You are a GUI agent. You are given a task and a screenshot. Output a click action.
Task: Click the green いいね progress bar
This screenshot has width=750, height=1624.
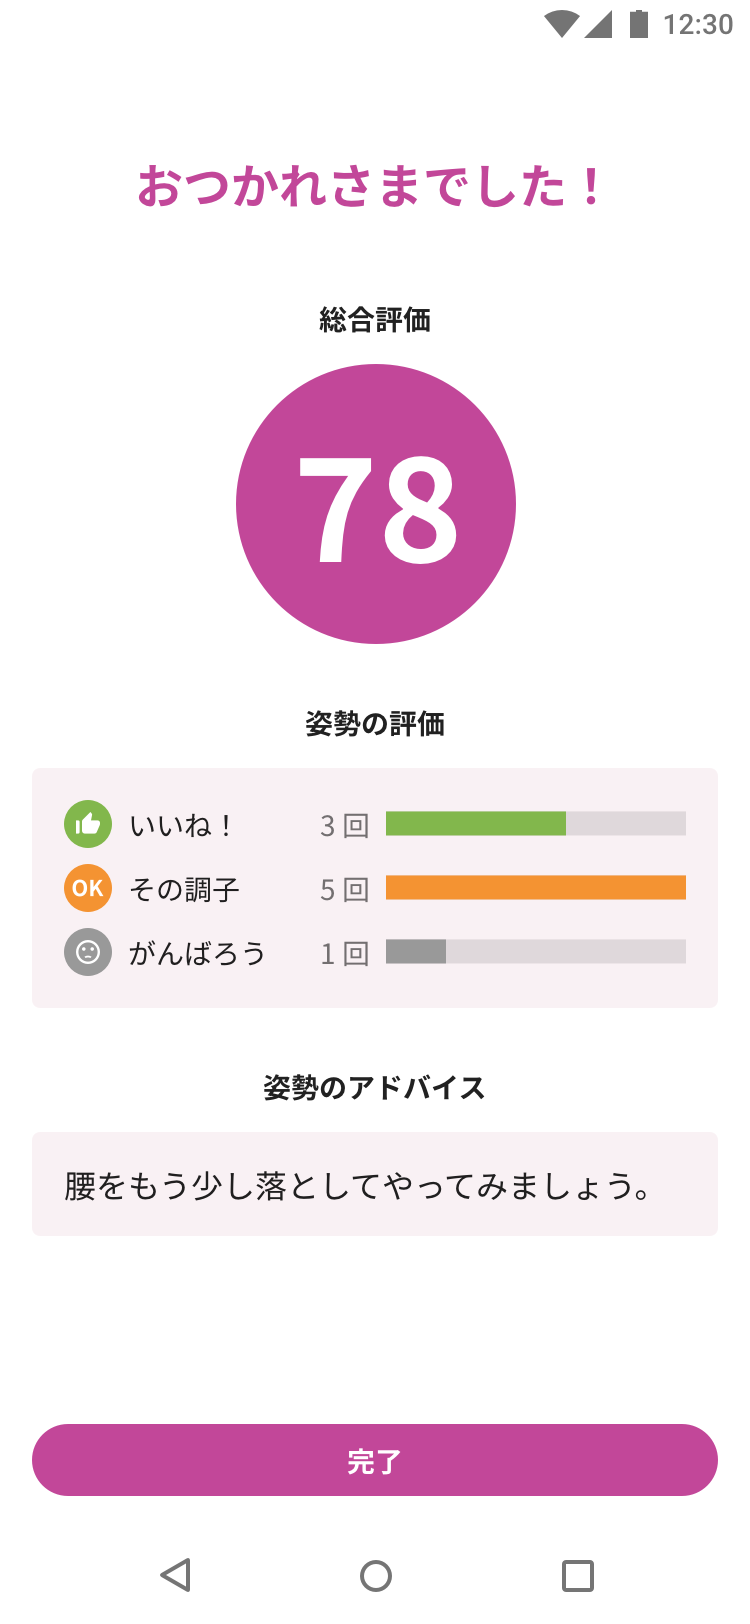pos(535,824)
